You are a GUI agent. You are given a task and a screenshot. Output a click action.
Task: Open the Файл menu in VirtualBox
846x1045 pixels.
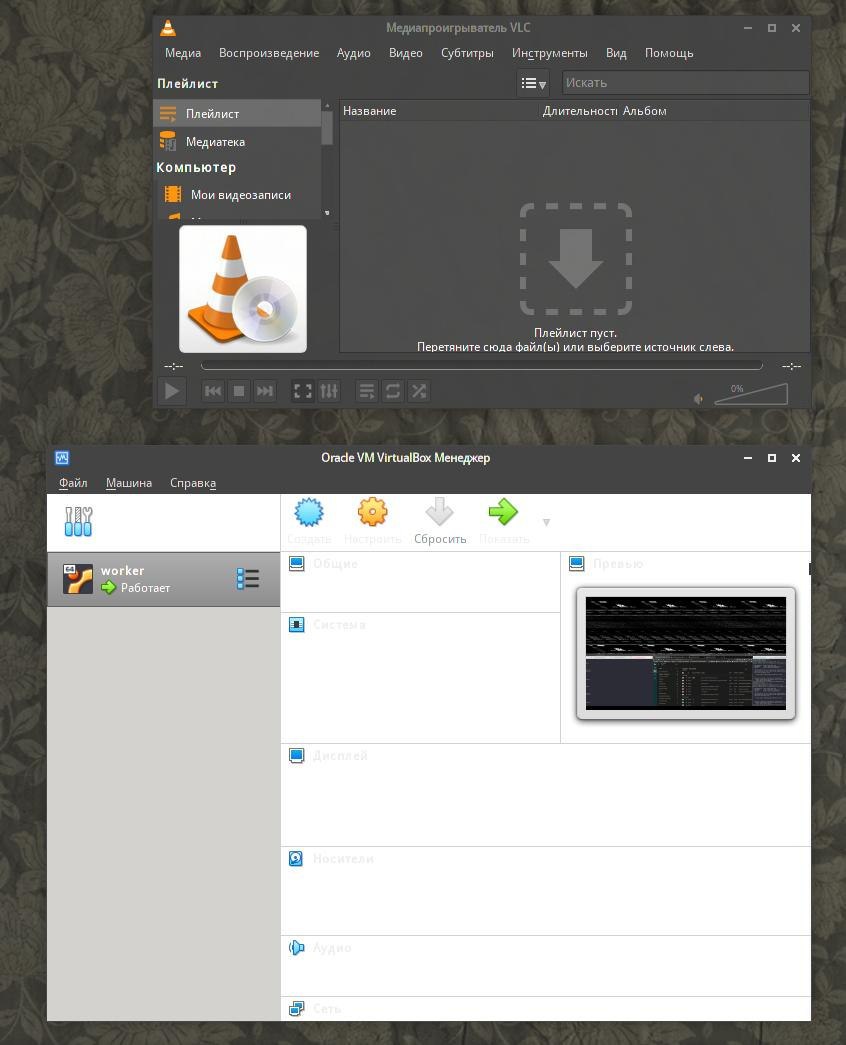[x=73, y=483]
